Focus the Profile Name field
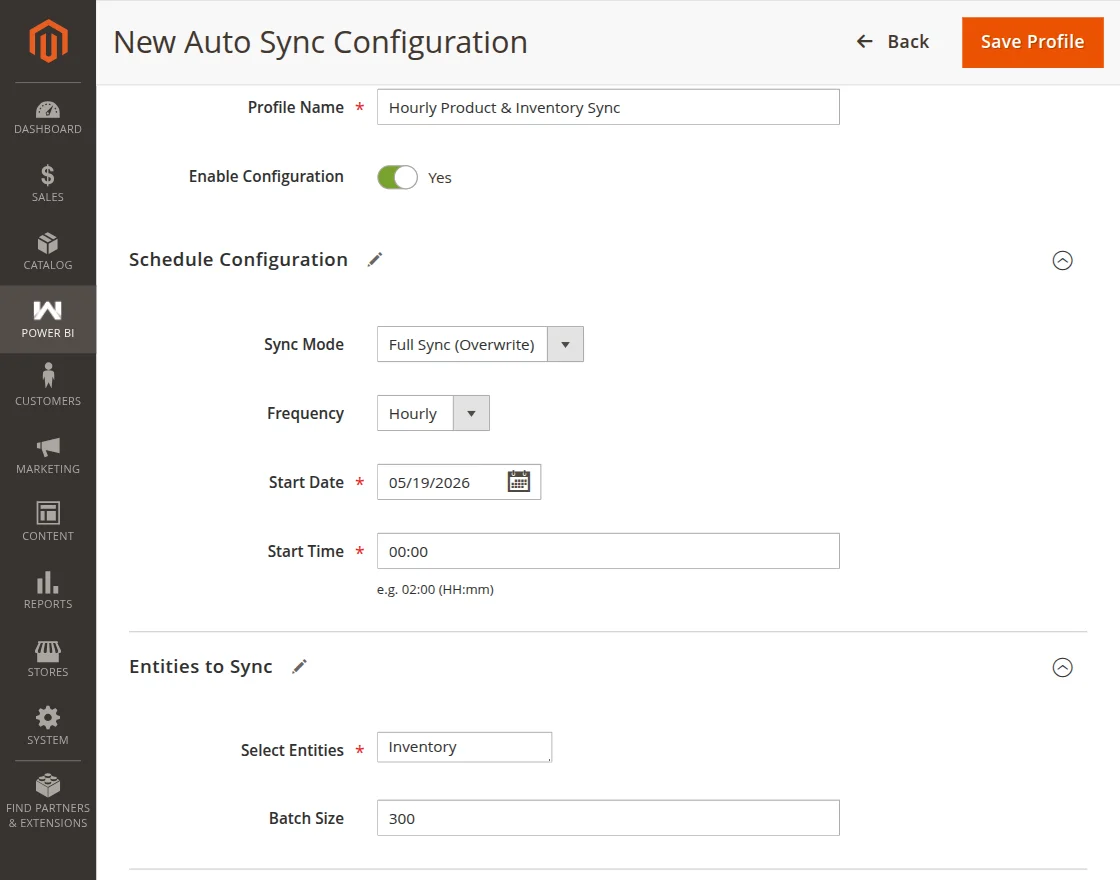 point(608,107)
